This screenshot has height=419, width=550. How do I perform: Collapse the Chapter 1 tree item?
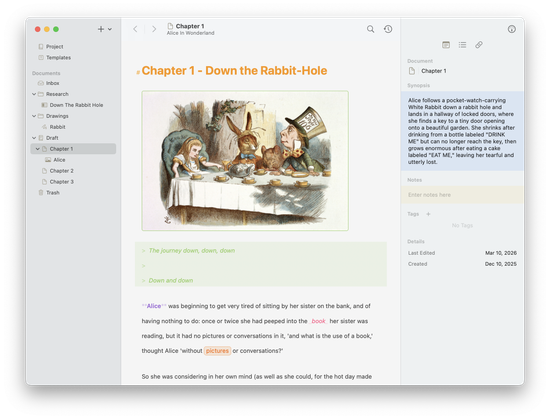(x=38, y=149)
